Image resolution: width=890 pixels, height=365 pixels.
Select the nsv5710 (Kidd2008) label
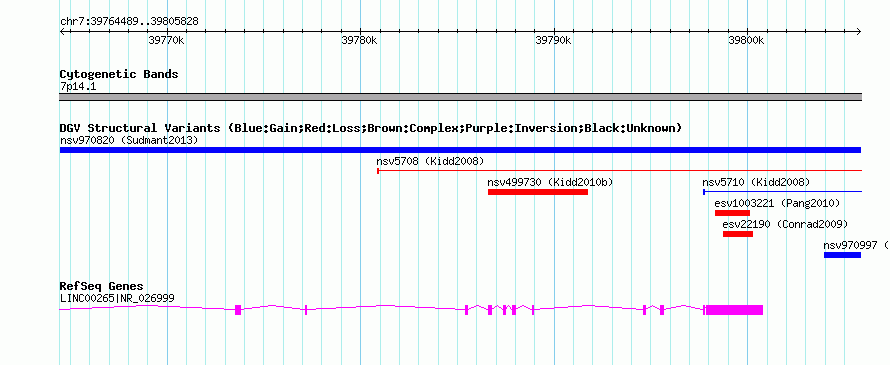point(756,182)
